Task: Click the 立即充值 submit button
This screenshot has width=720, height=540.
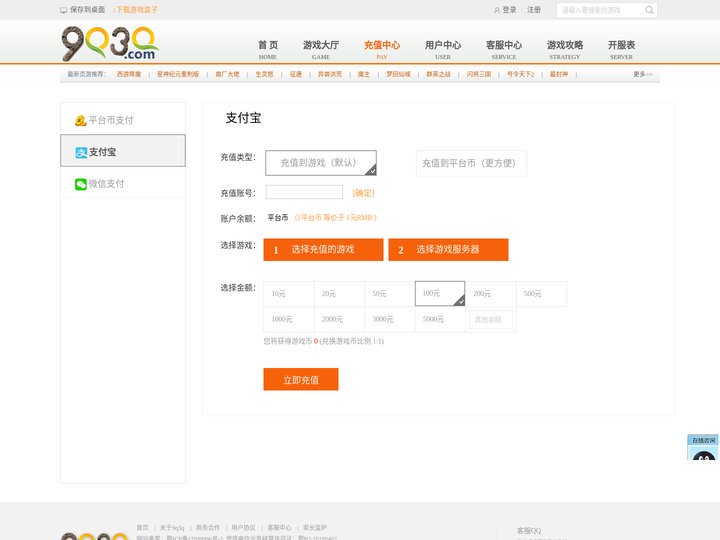Action: (x=301, y=379)
